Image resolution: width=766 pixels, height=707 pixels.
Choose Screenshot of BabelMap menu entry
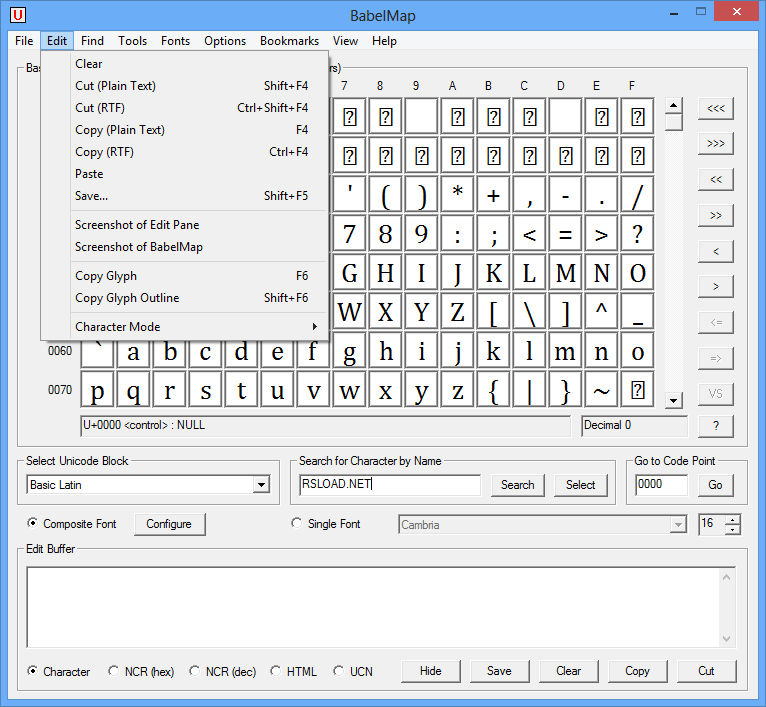point(198,247)
